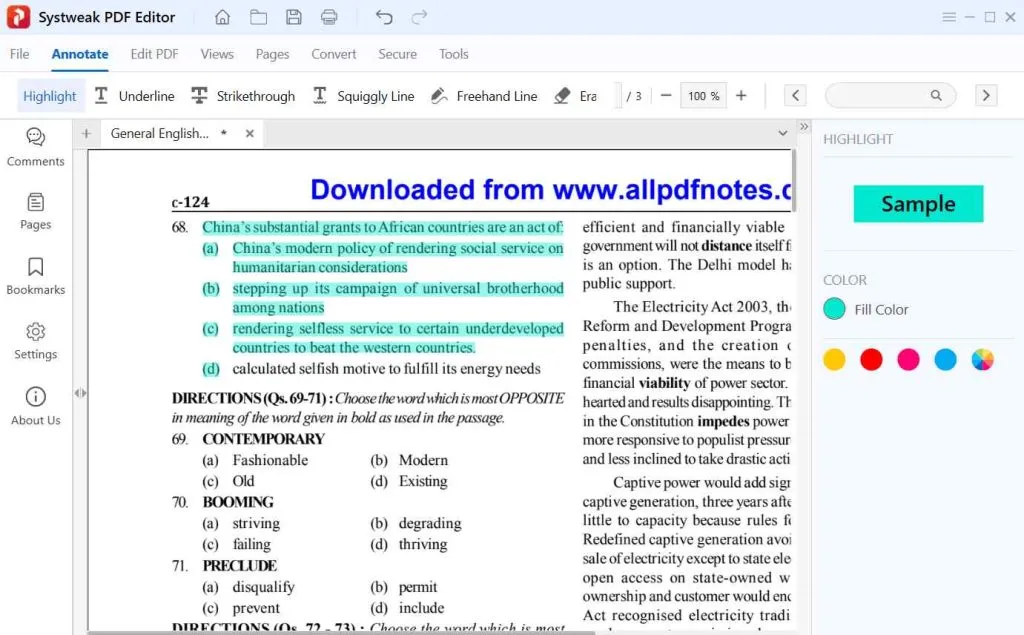
Task: Select the Squiggly Line tool
Action: (x=363, y=96)
